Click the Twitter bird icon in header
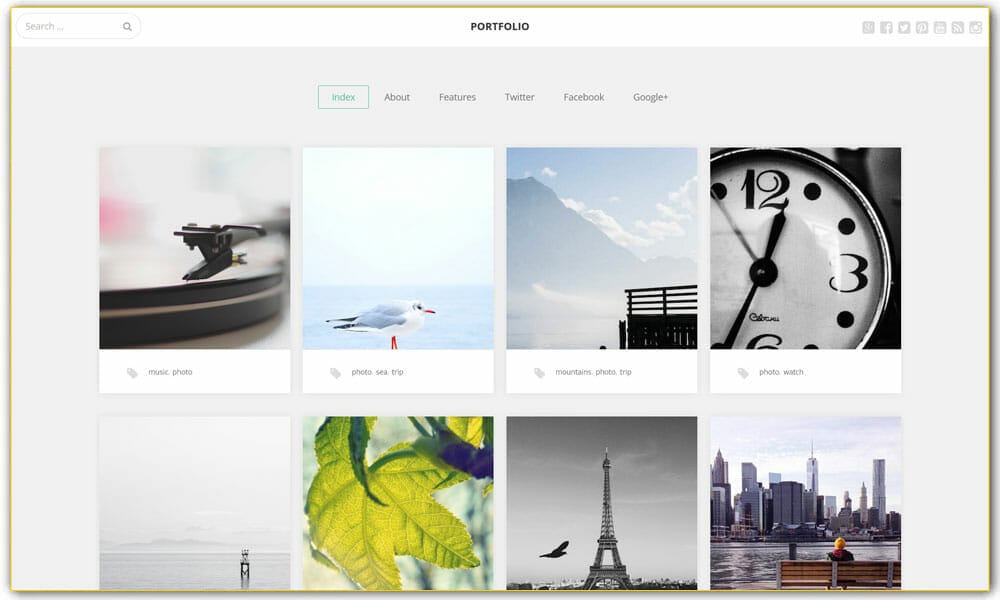The width and height of the screenshot is (1000, 600). point(904,28)
